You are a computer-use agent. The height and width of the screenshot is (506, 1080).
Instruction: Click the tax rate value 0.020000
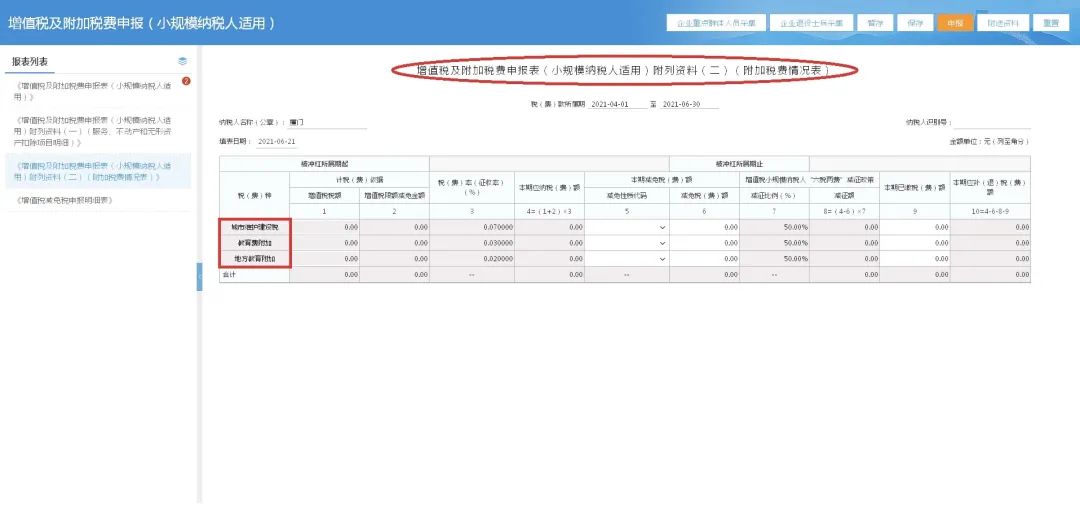tap(498, 259)
